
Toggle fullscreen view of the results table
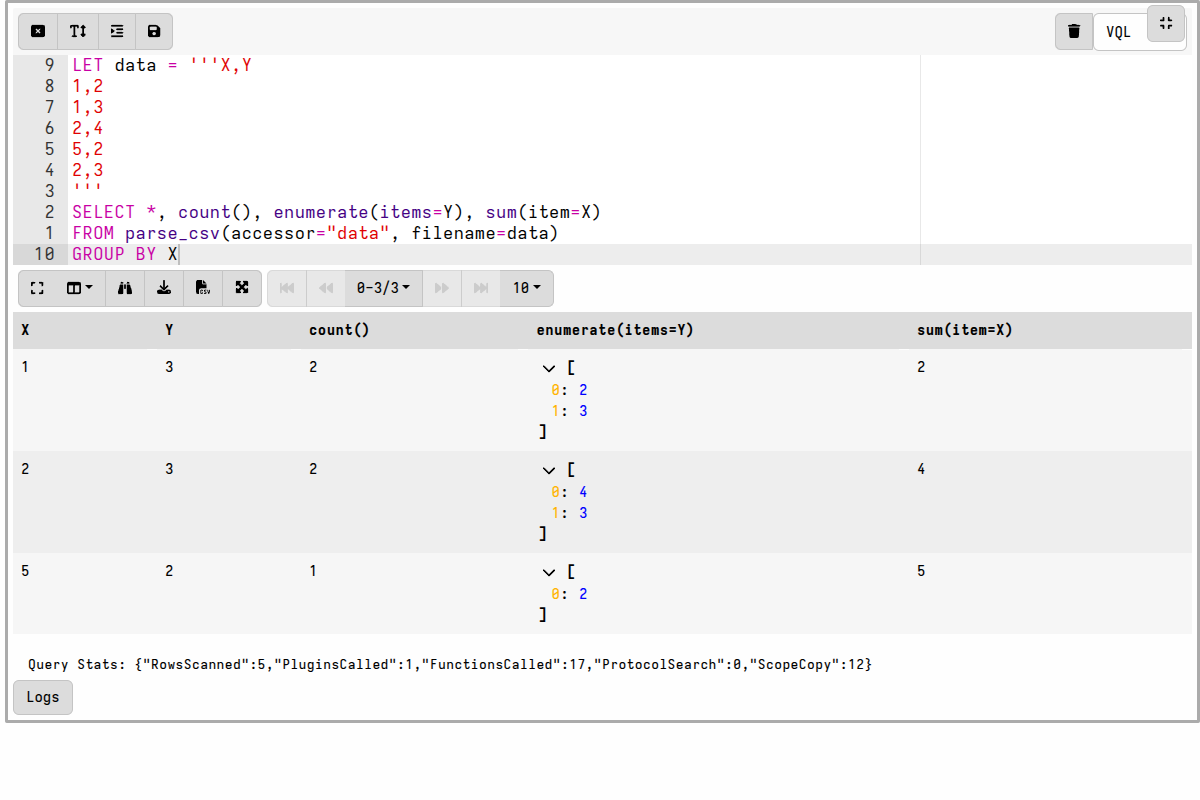(37, 288)
